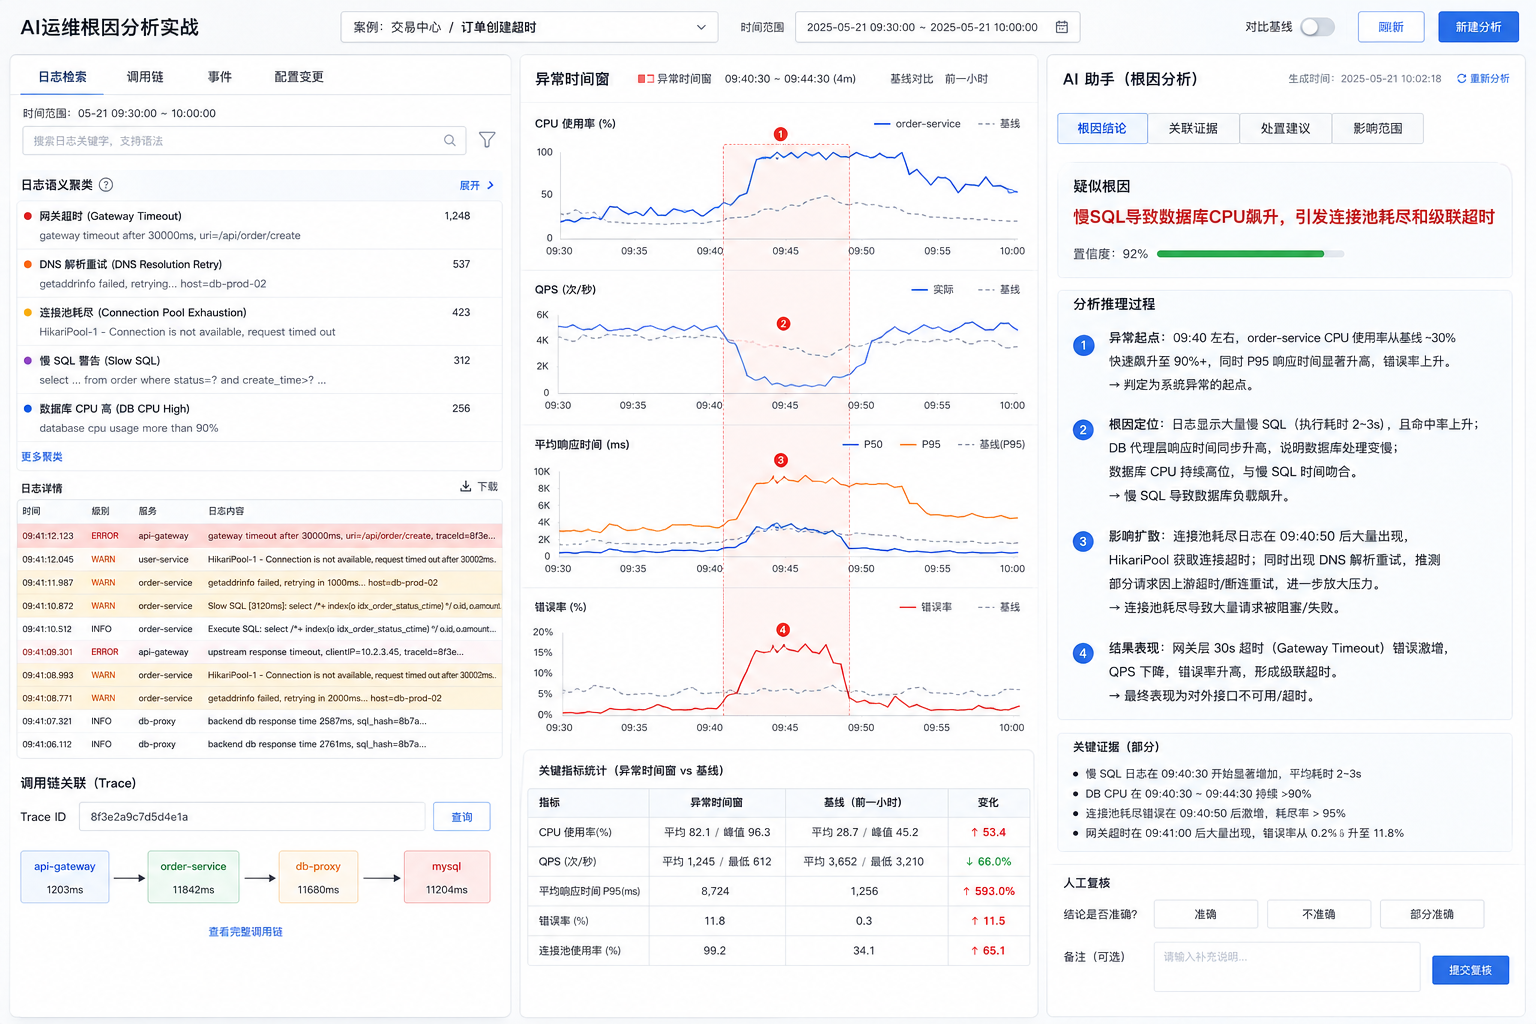Open 查看完整调用链 link
This screenshot has height=1024, width=1536.
point(245,931)
